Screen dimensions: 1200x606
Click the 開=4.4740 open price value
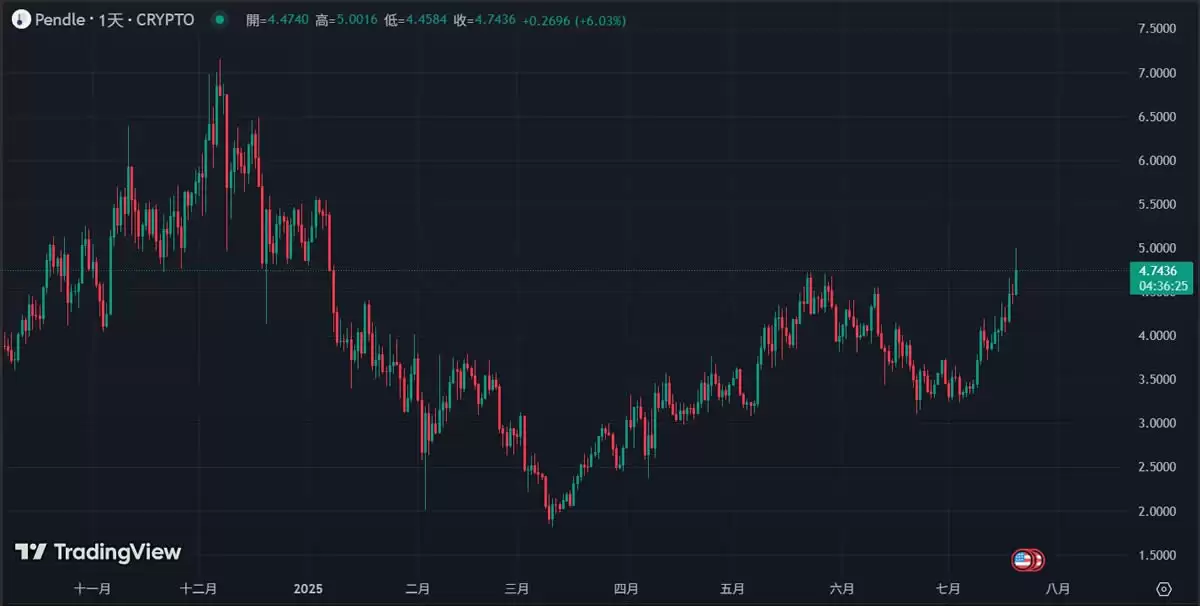tap(278, 20)
